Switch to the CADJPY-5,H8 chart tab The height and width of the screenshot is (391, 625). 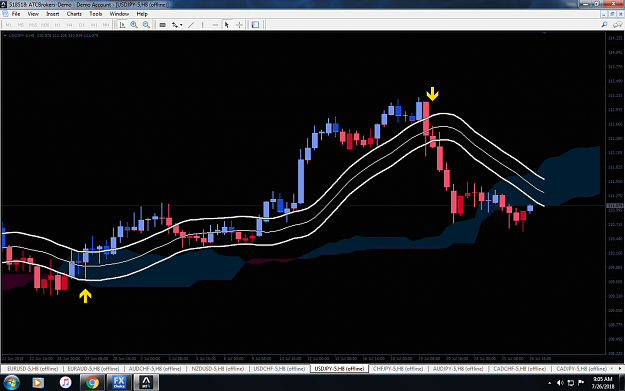(x=582, y=369)
